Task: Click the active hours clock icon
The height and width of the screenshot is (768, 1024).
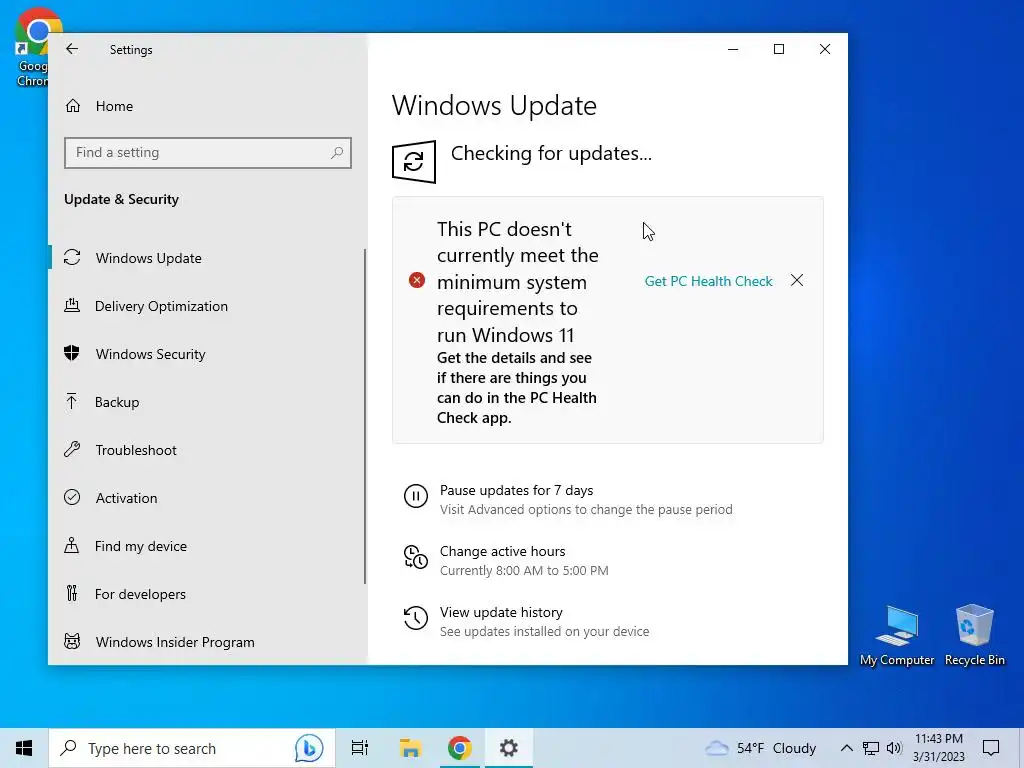Action: pyautogui.click(x=416, y=557)
